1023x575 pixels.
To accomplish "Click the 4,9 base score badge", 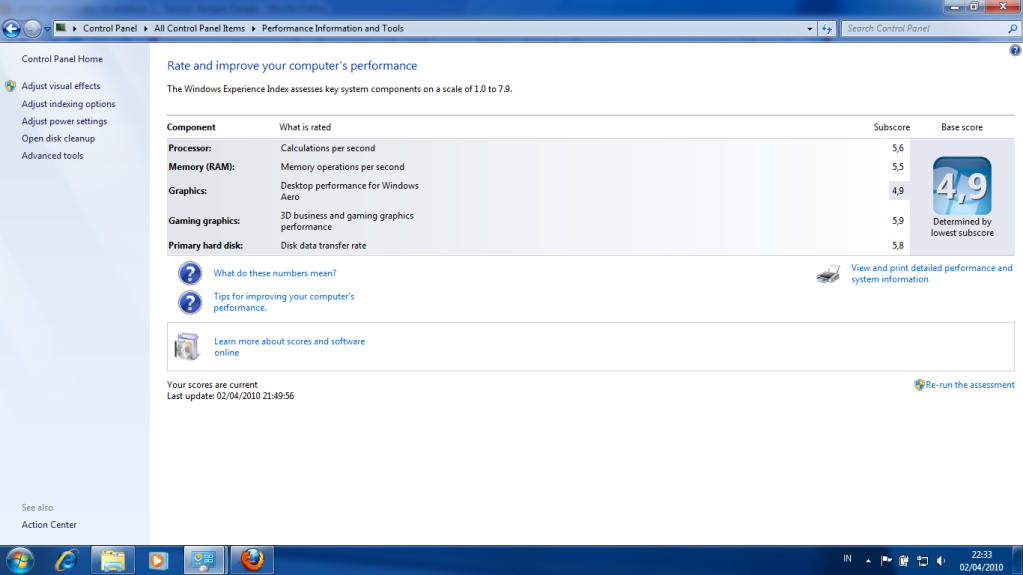I will click(x=962, y=185).
